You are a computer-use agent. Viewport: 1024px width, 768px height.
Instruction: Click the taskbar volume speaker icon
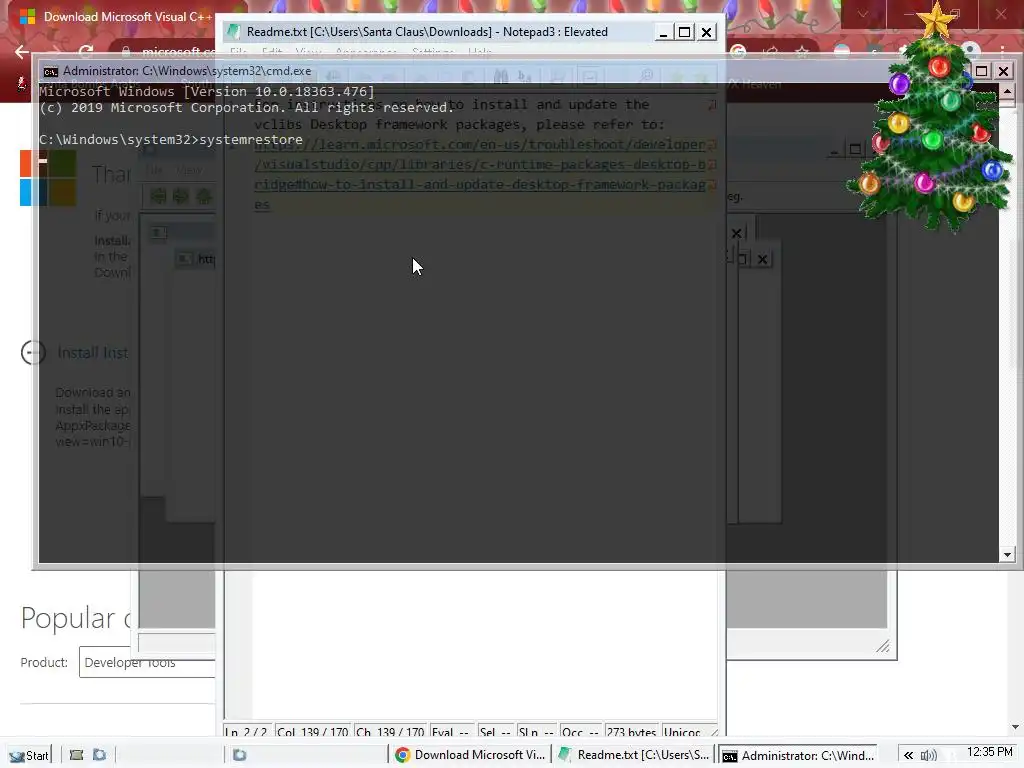pos(928,756)
